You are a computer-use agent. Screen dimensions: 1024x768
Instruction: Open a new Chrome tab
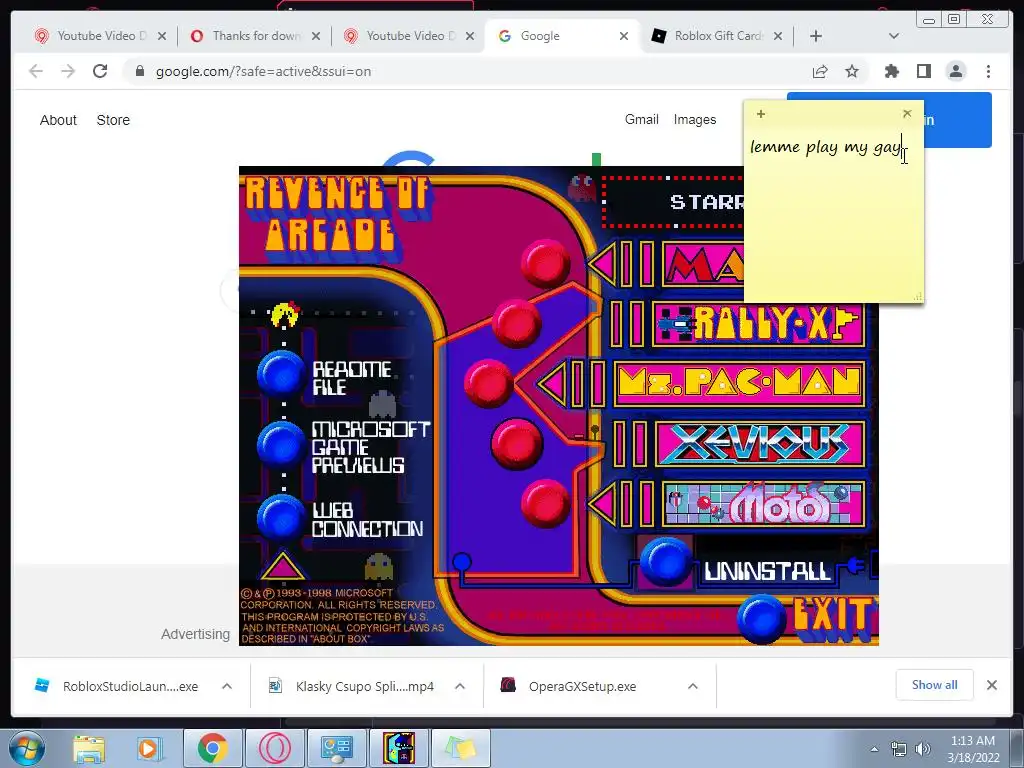coord(816,36)
